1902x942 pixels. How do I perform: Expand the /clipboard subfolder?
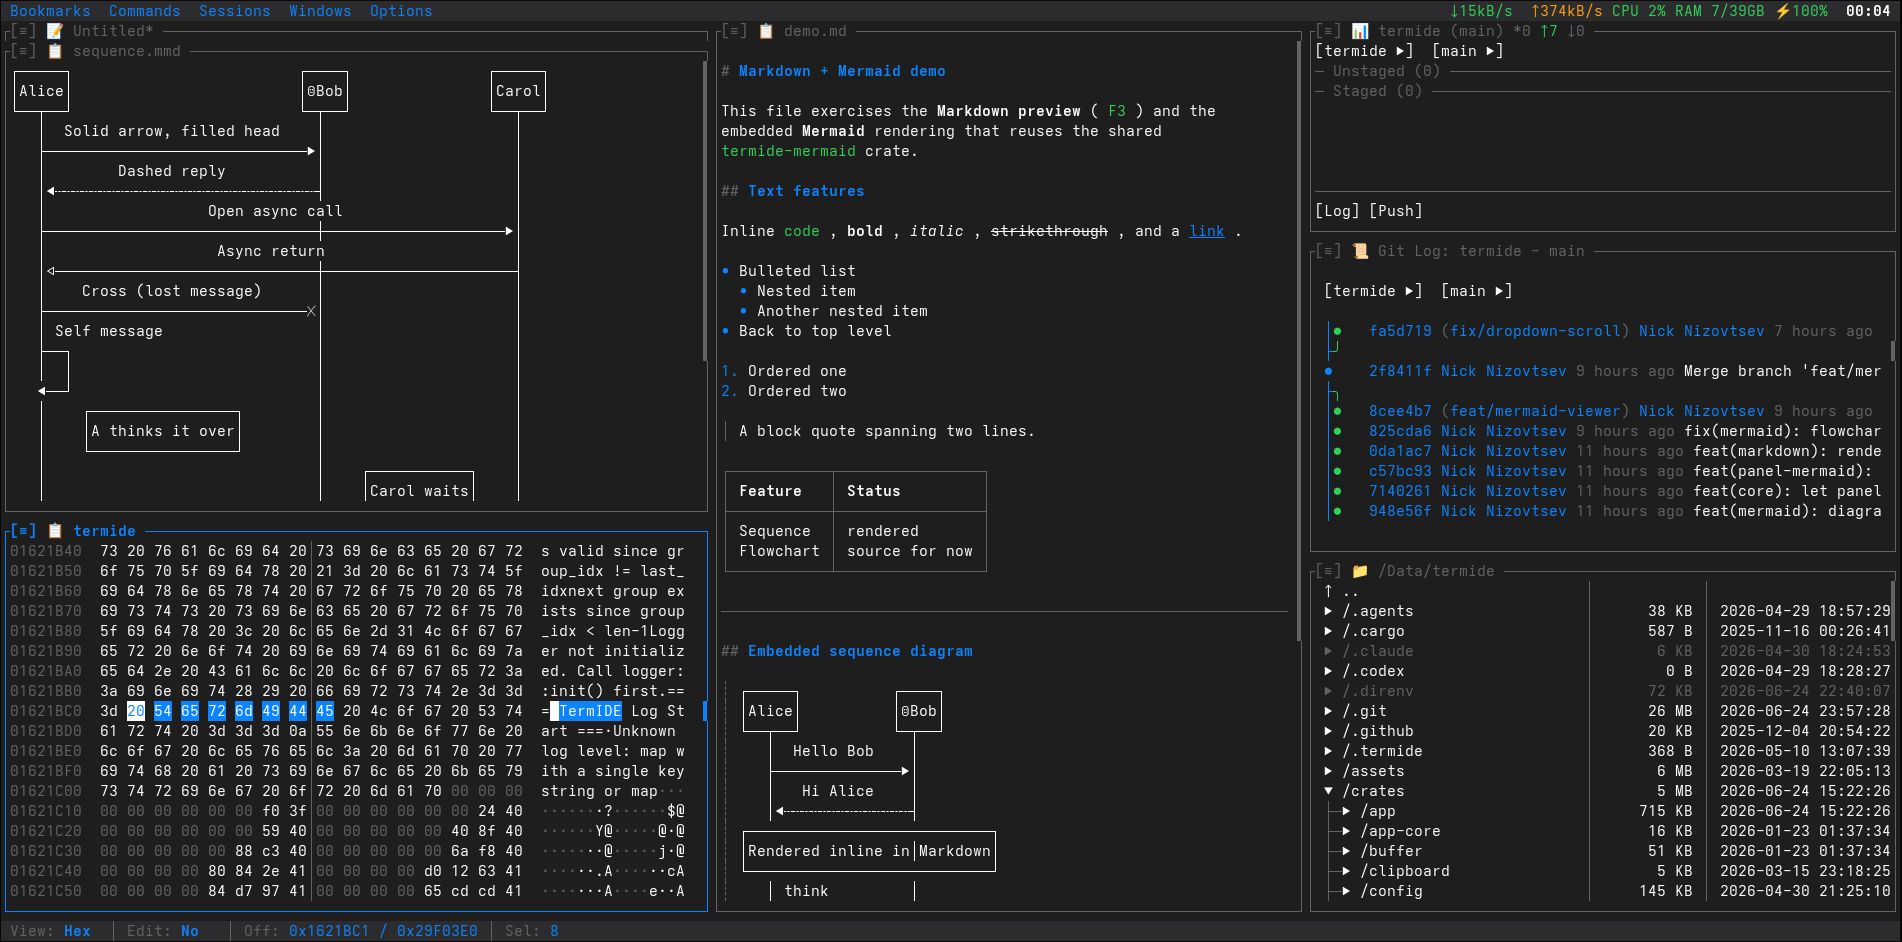tap(1346, 871)
